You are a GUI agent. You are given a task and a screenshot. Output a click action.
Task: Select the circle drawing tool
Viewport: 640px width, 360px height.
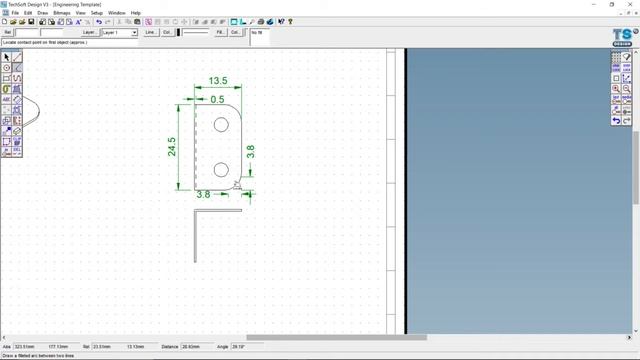(7, 68)
